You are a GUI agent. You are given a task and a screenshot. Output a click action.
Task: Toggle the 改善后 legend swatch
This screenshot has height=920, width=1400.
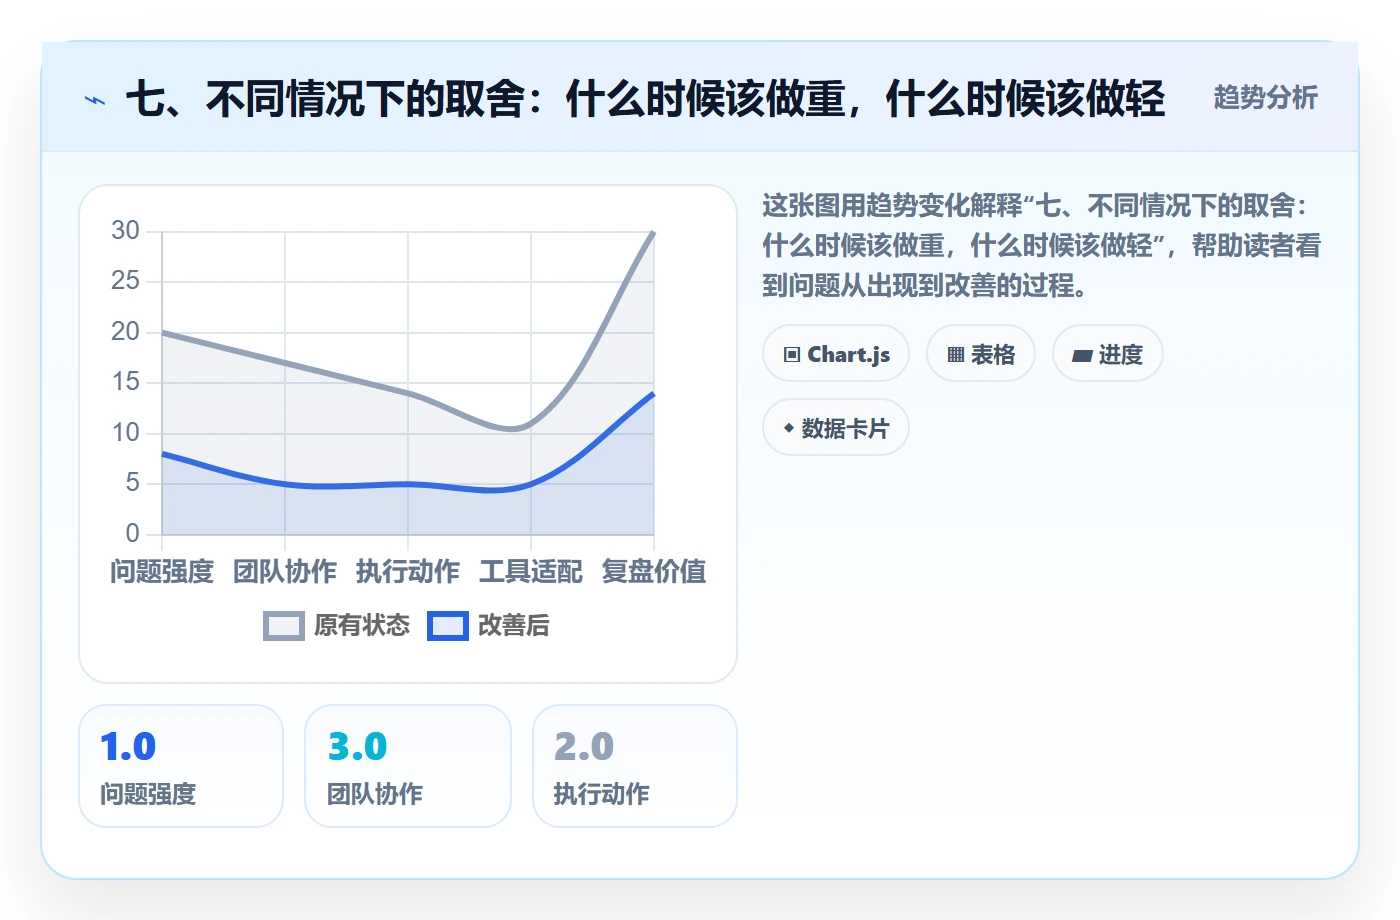(x=448, y=626)
